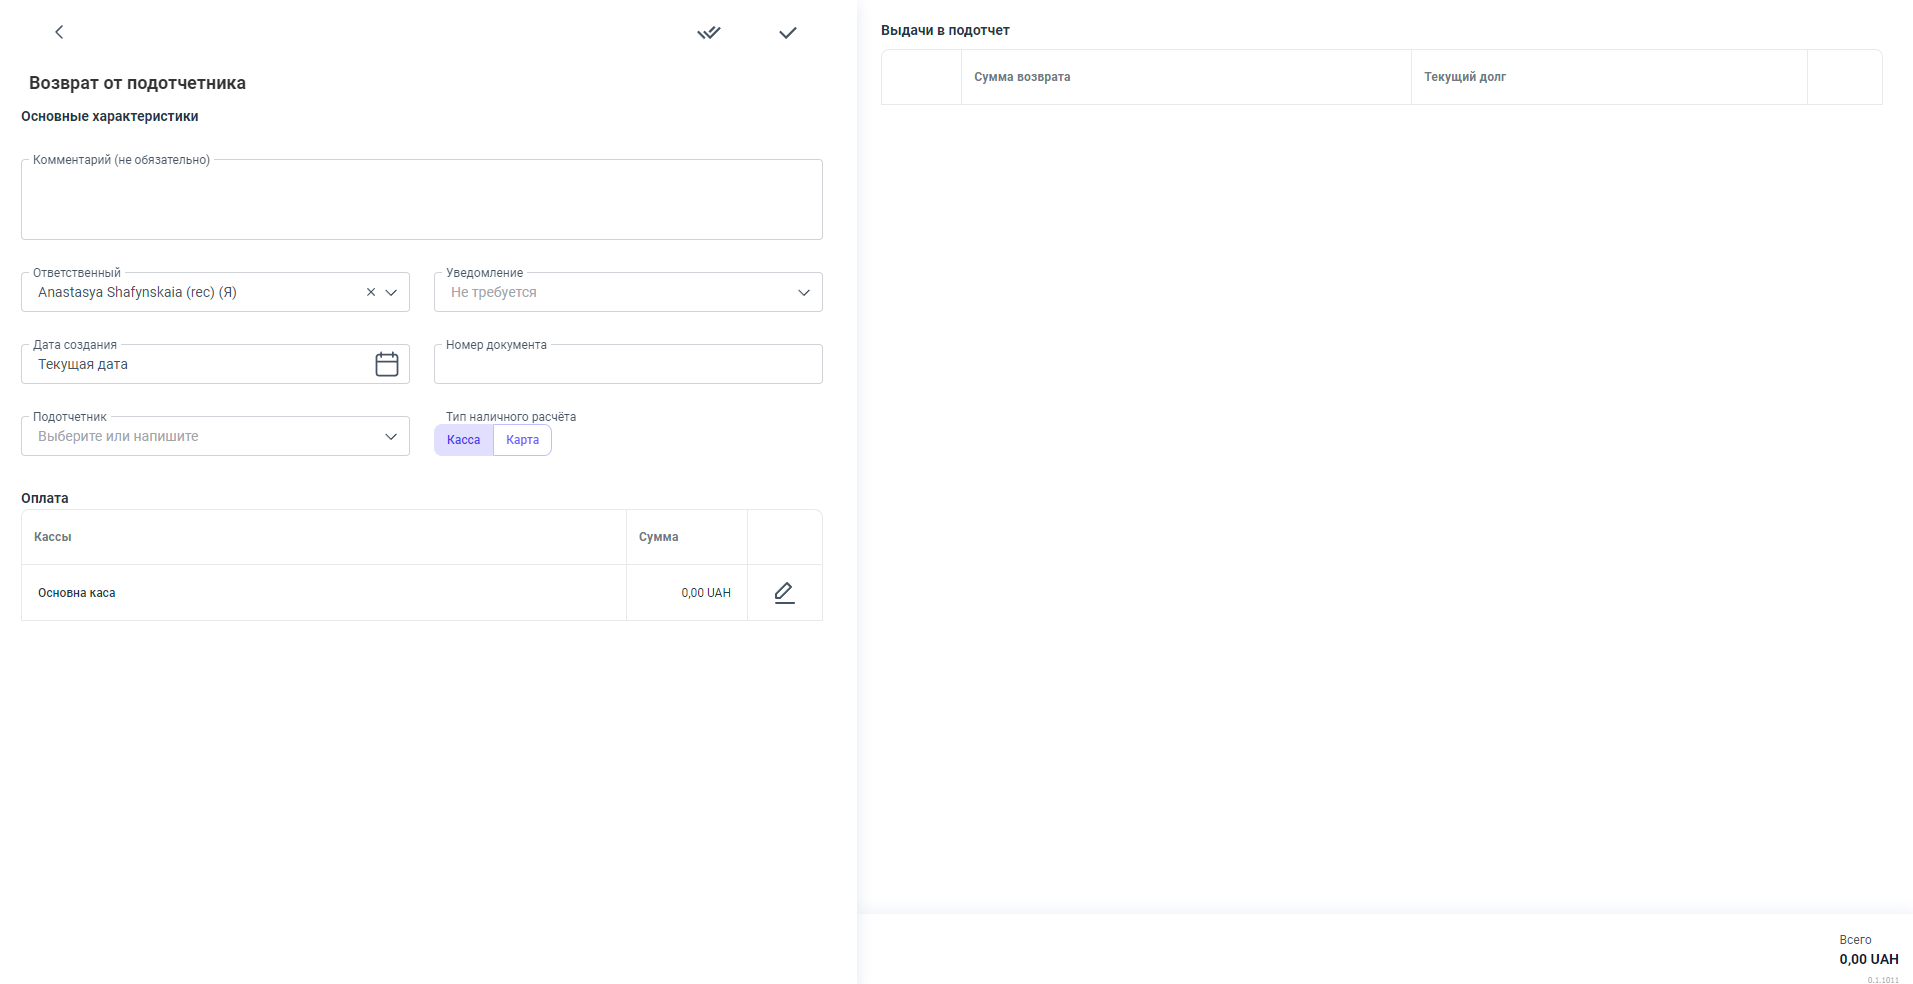
Task: Clear the selected Ответственный person
Action: pyautogui.click(x=370, y=292)
